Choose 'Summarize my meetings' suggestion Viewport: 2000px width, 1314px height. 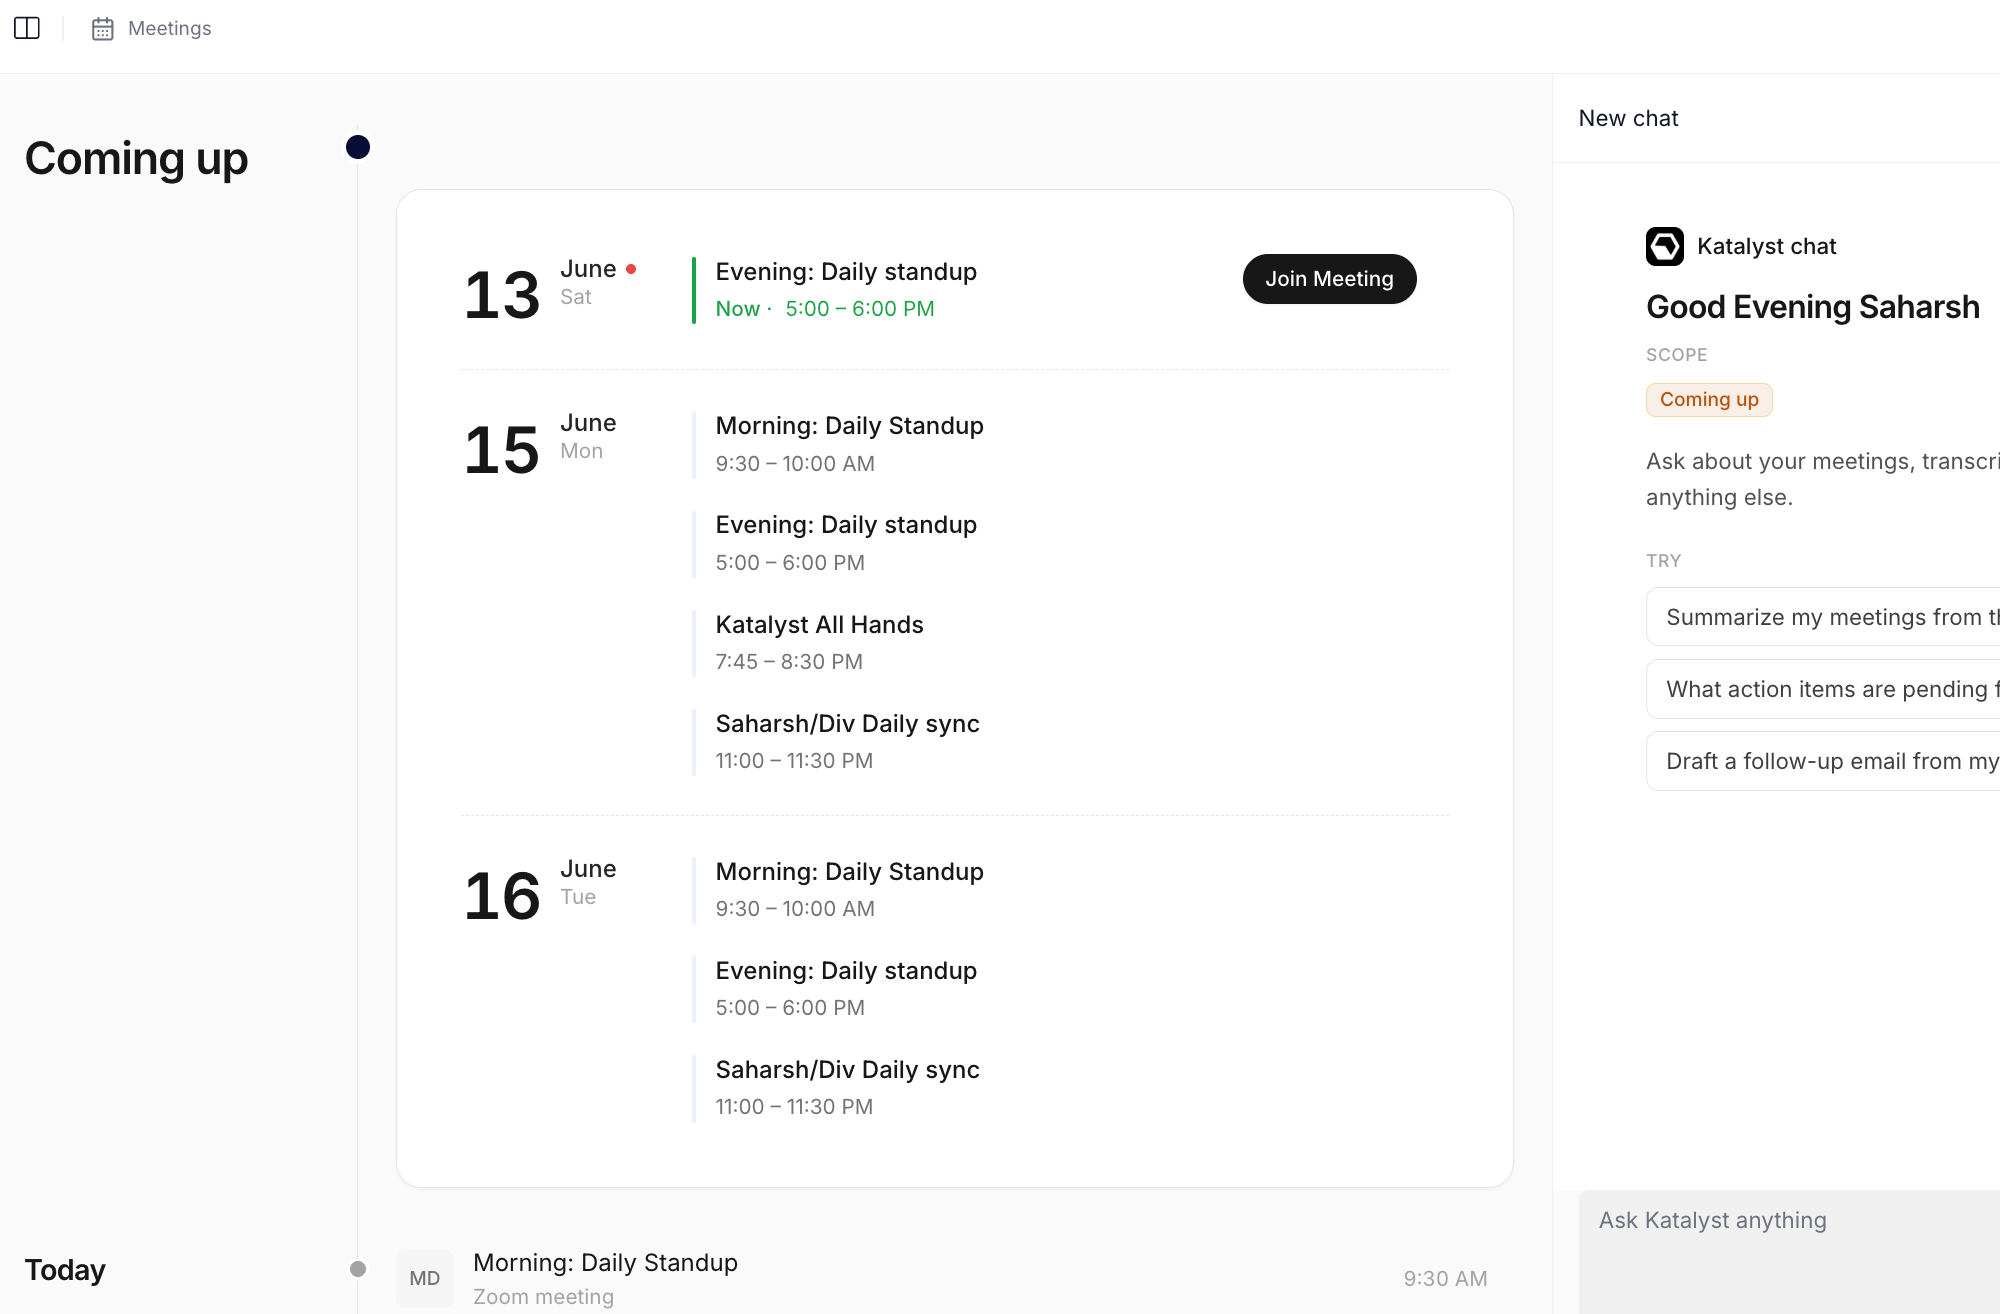[1823, 617]
